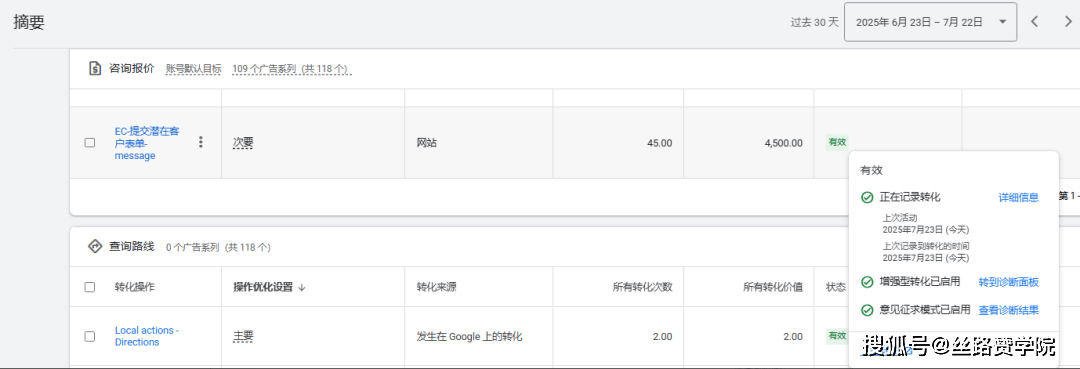The height and width of the screenshot is (369, 1080).
Task: Expand 主要 optimization setting for Local actions
Action: click(x=243, y=337)
